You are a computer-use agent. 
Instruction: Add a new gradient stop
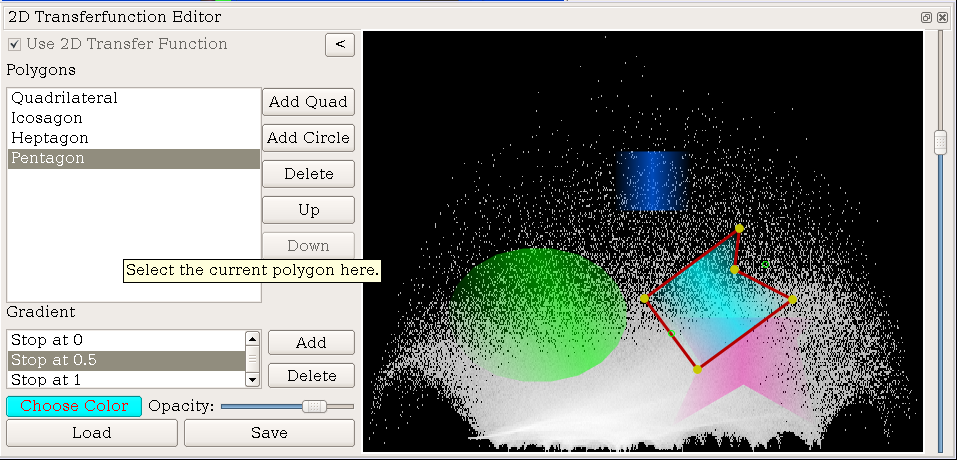click(311, 343)
